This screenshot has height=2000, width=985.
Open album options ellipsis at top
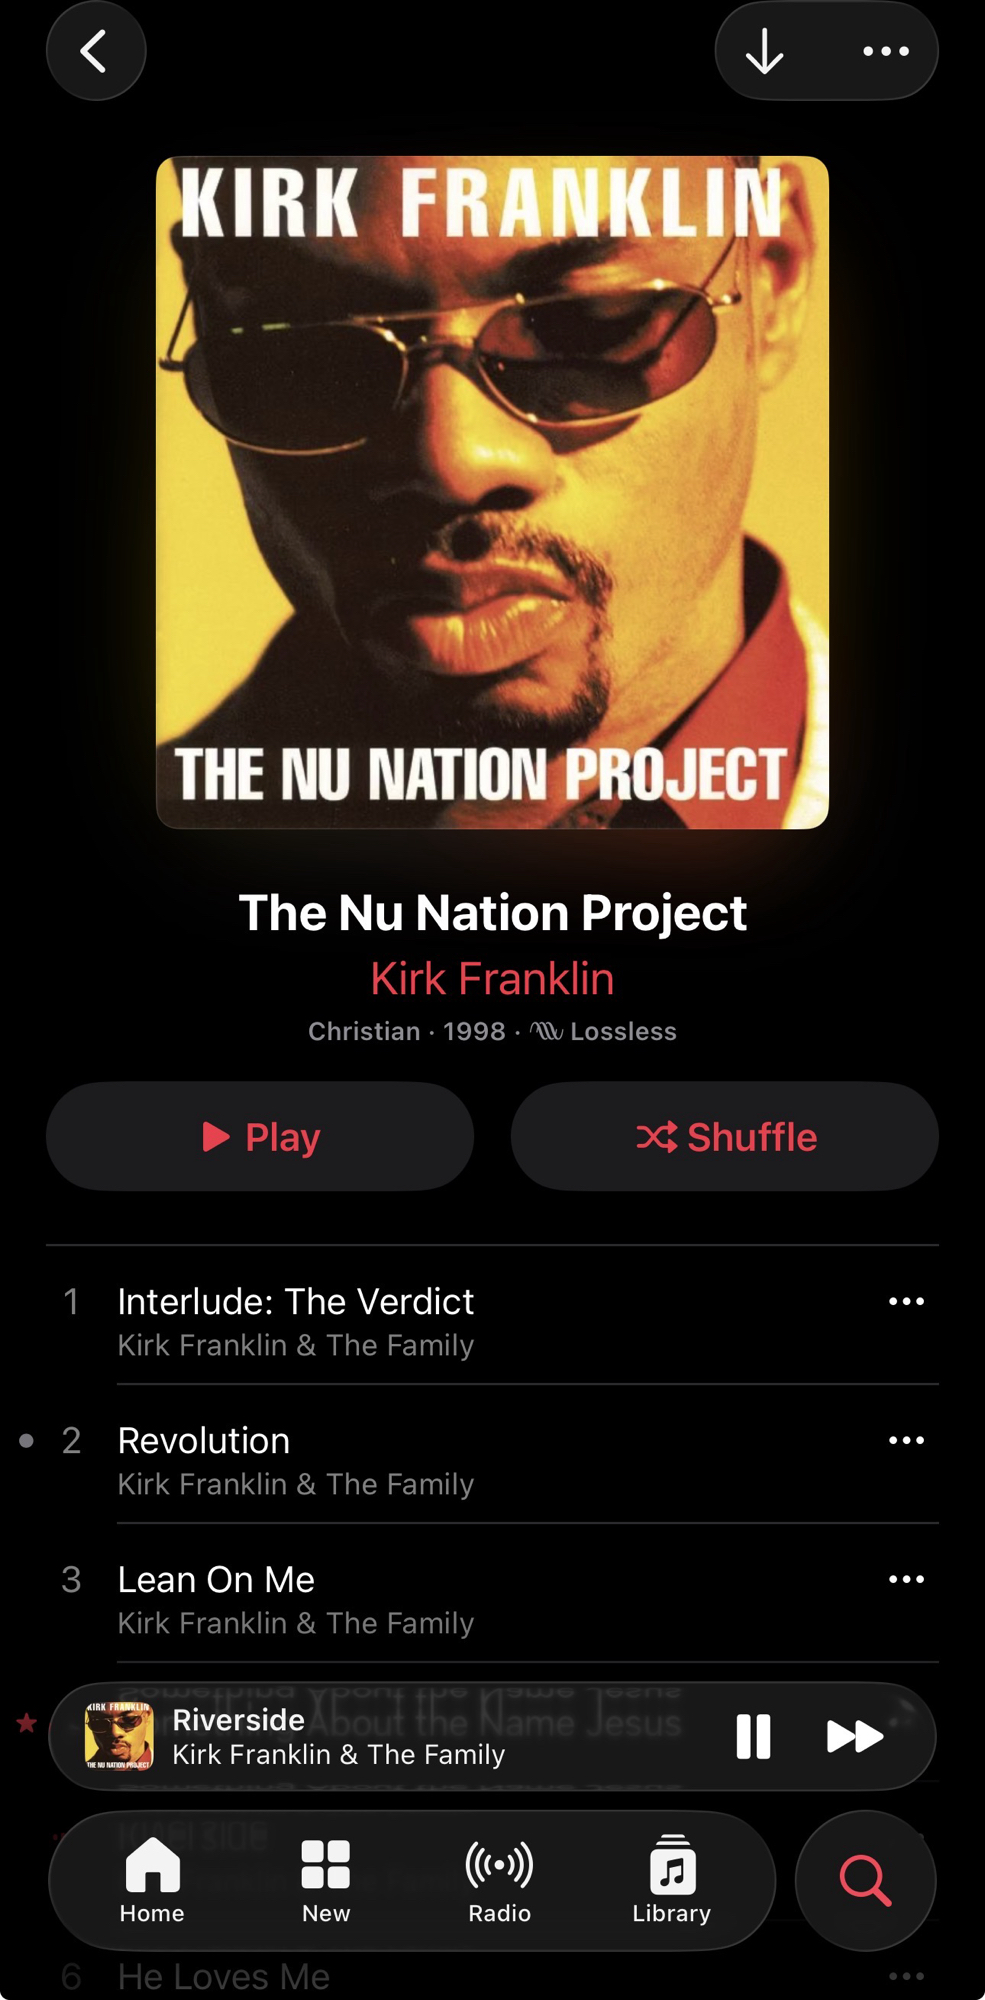pyautogui.click(x=886, y=51)
